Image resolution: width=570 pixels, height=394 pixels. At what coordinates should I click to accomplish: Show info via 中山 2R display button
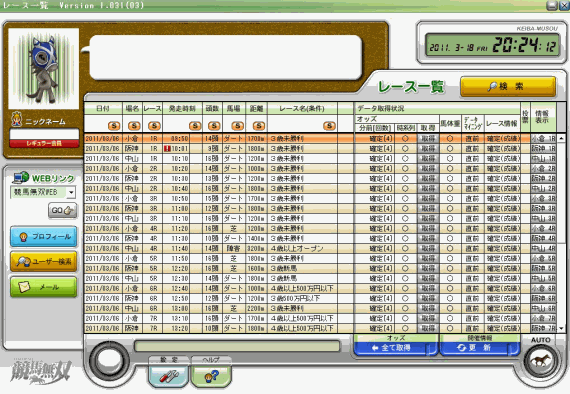(543, 188)
